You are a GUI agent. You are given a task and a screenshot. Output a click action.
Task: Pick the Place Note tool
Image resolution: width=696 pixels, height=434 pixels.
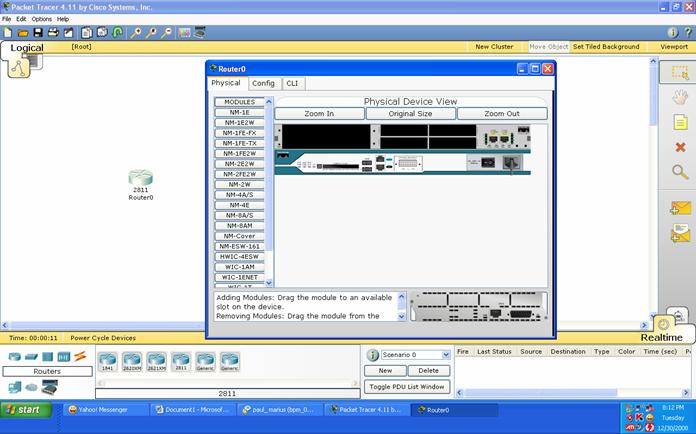point(680,122)
